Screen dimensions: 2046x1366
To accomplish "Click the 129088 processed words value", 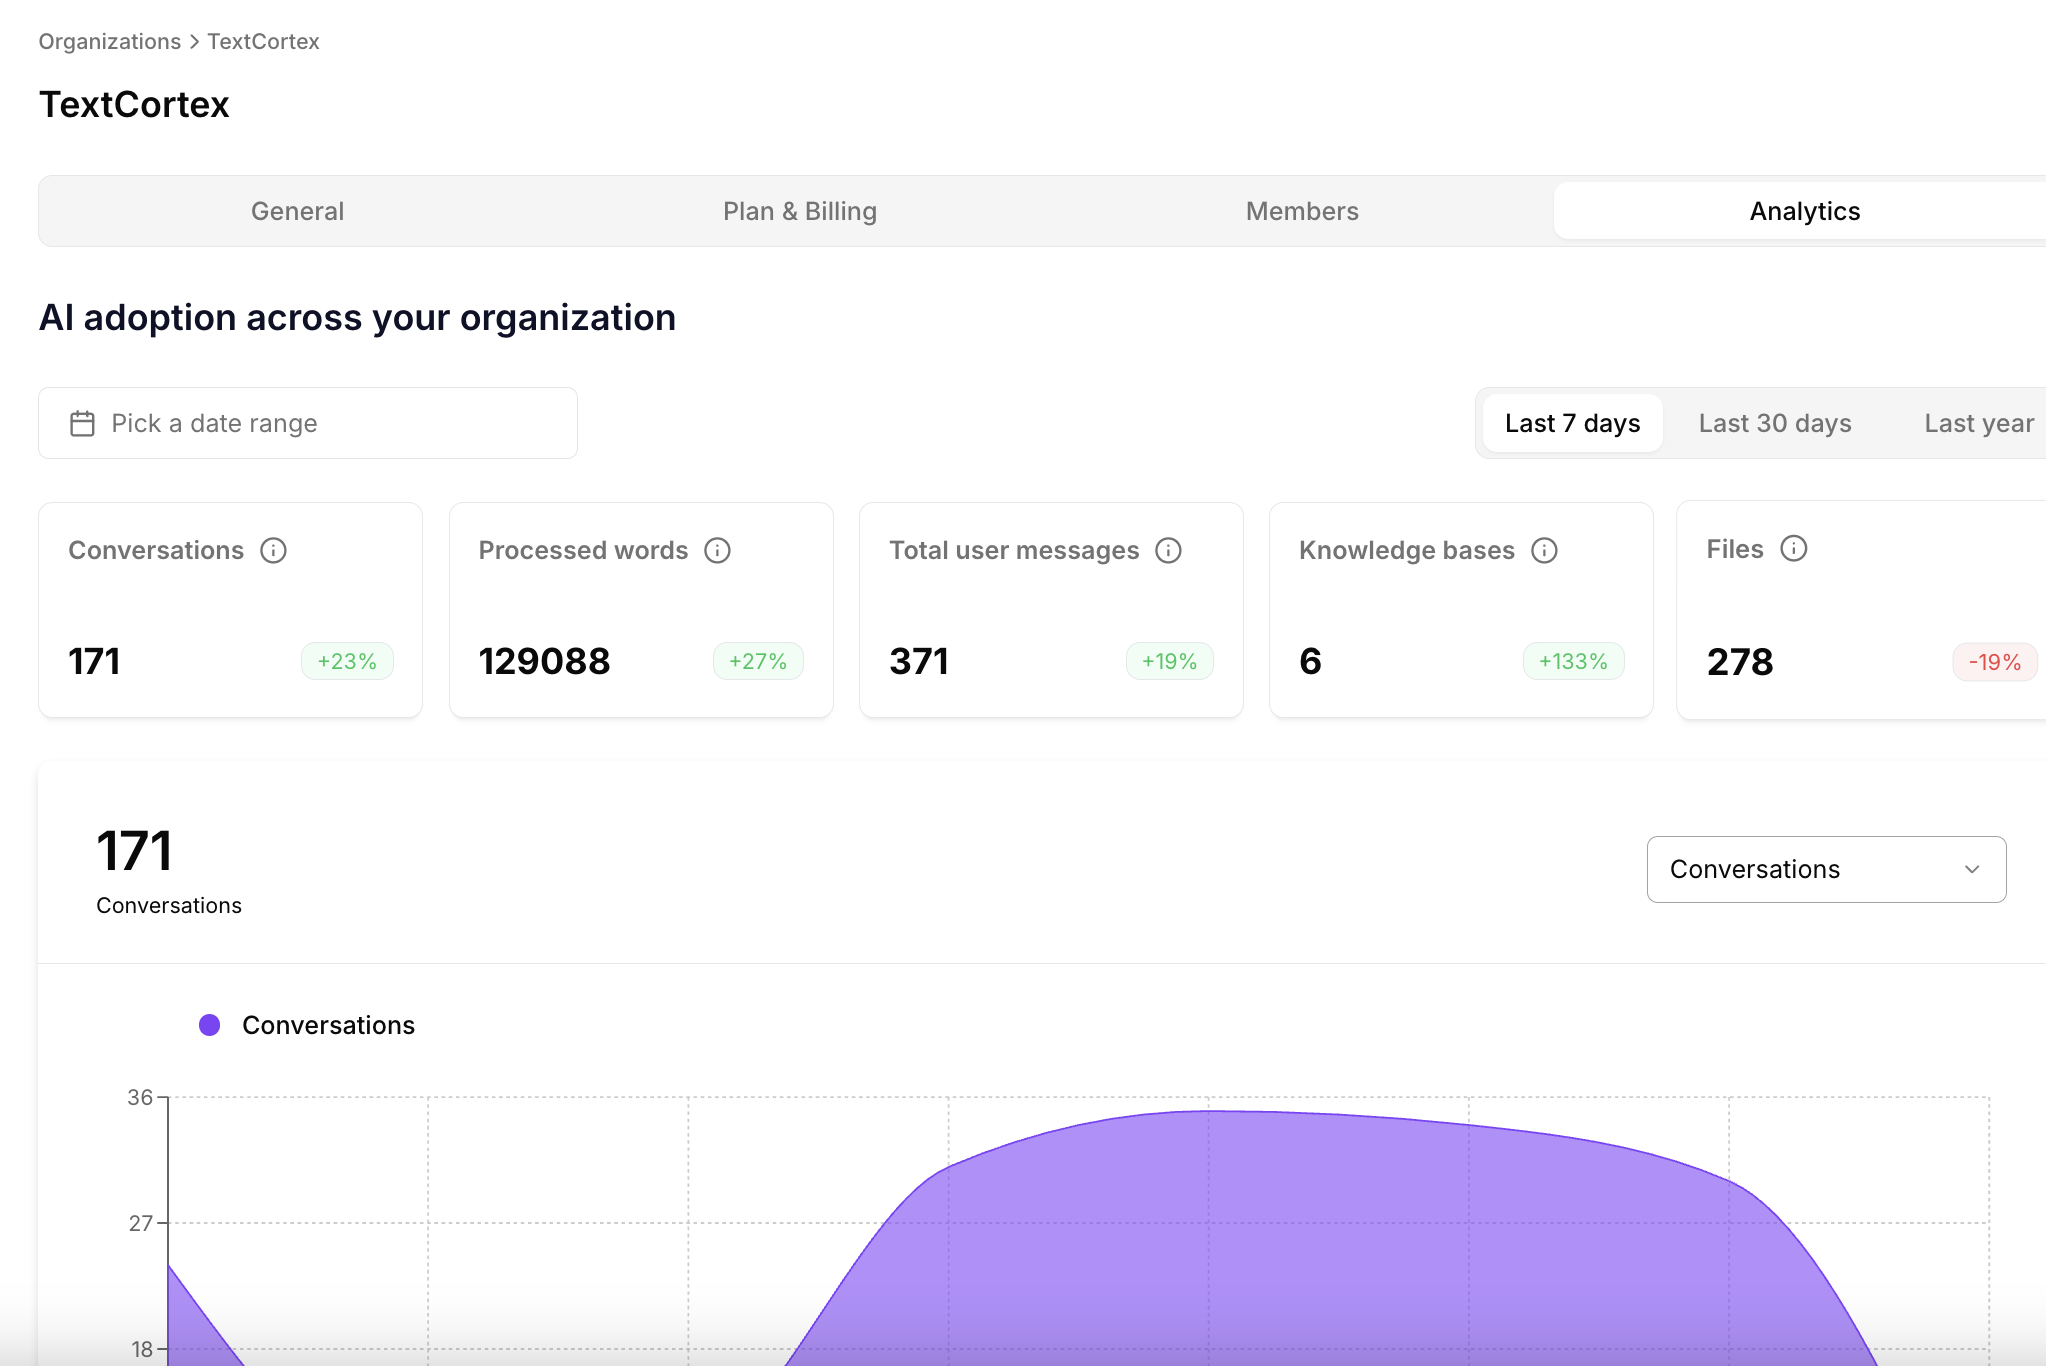I will (544, 661).
